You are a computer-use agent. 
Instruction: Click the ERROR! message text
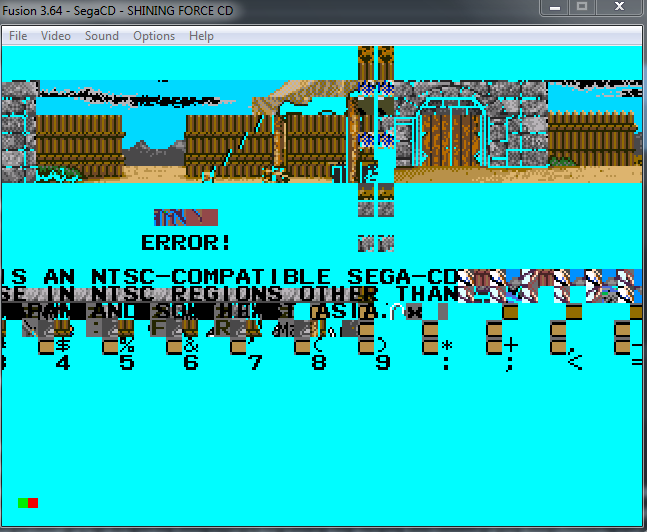[186, 242]
